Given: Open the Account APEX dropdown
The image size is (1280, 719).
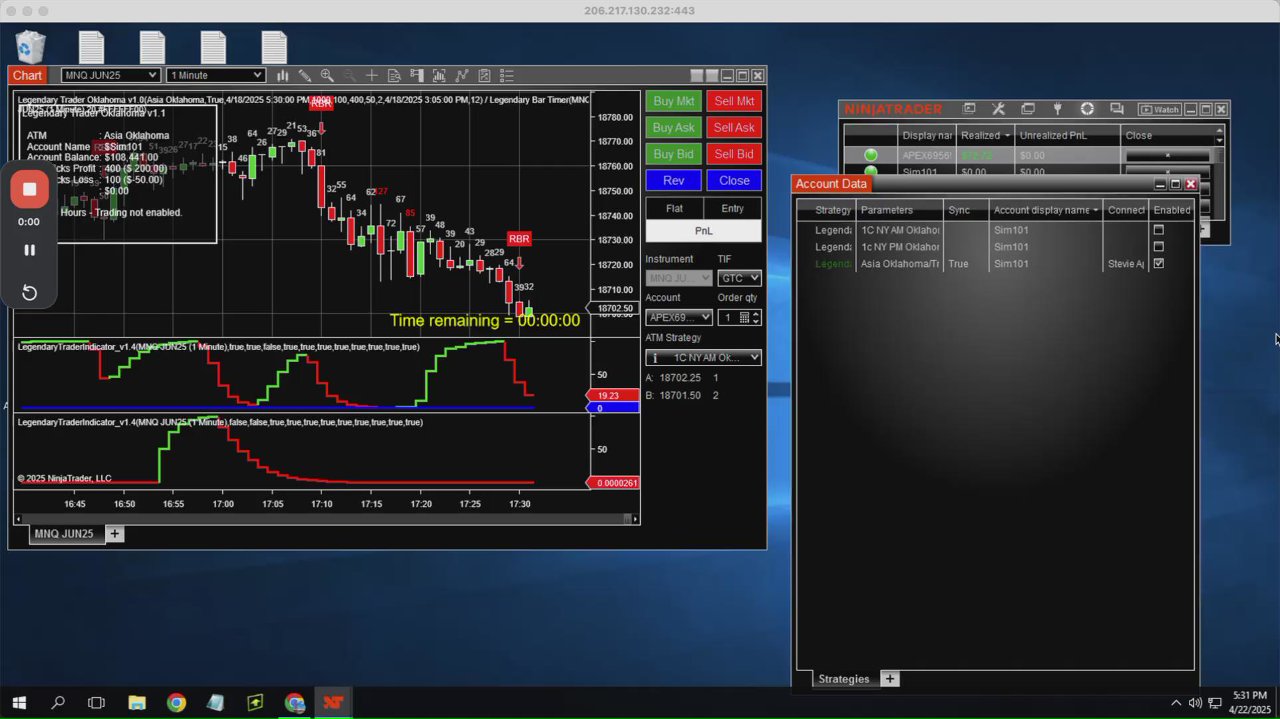Looking at the screenshot, I should [679, 317].
